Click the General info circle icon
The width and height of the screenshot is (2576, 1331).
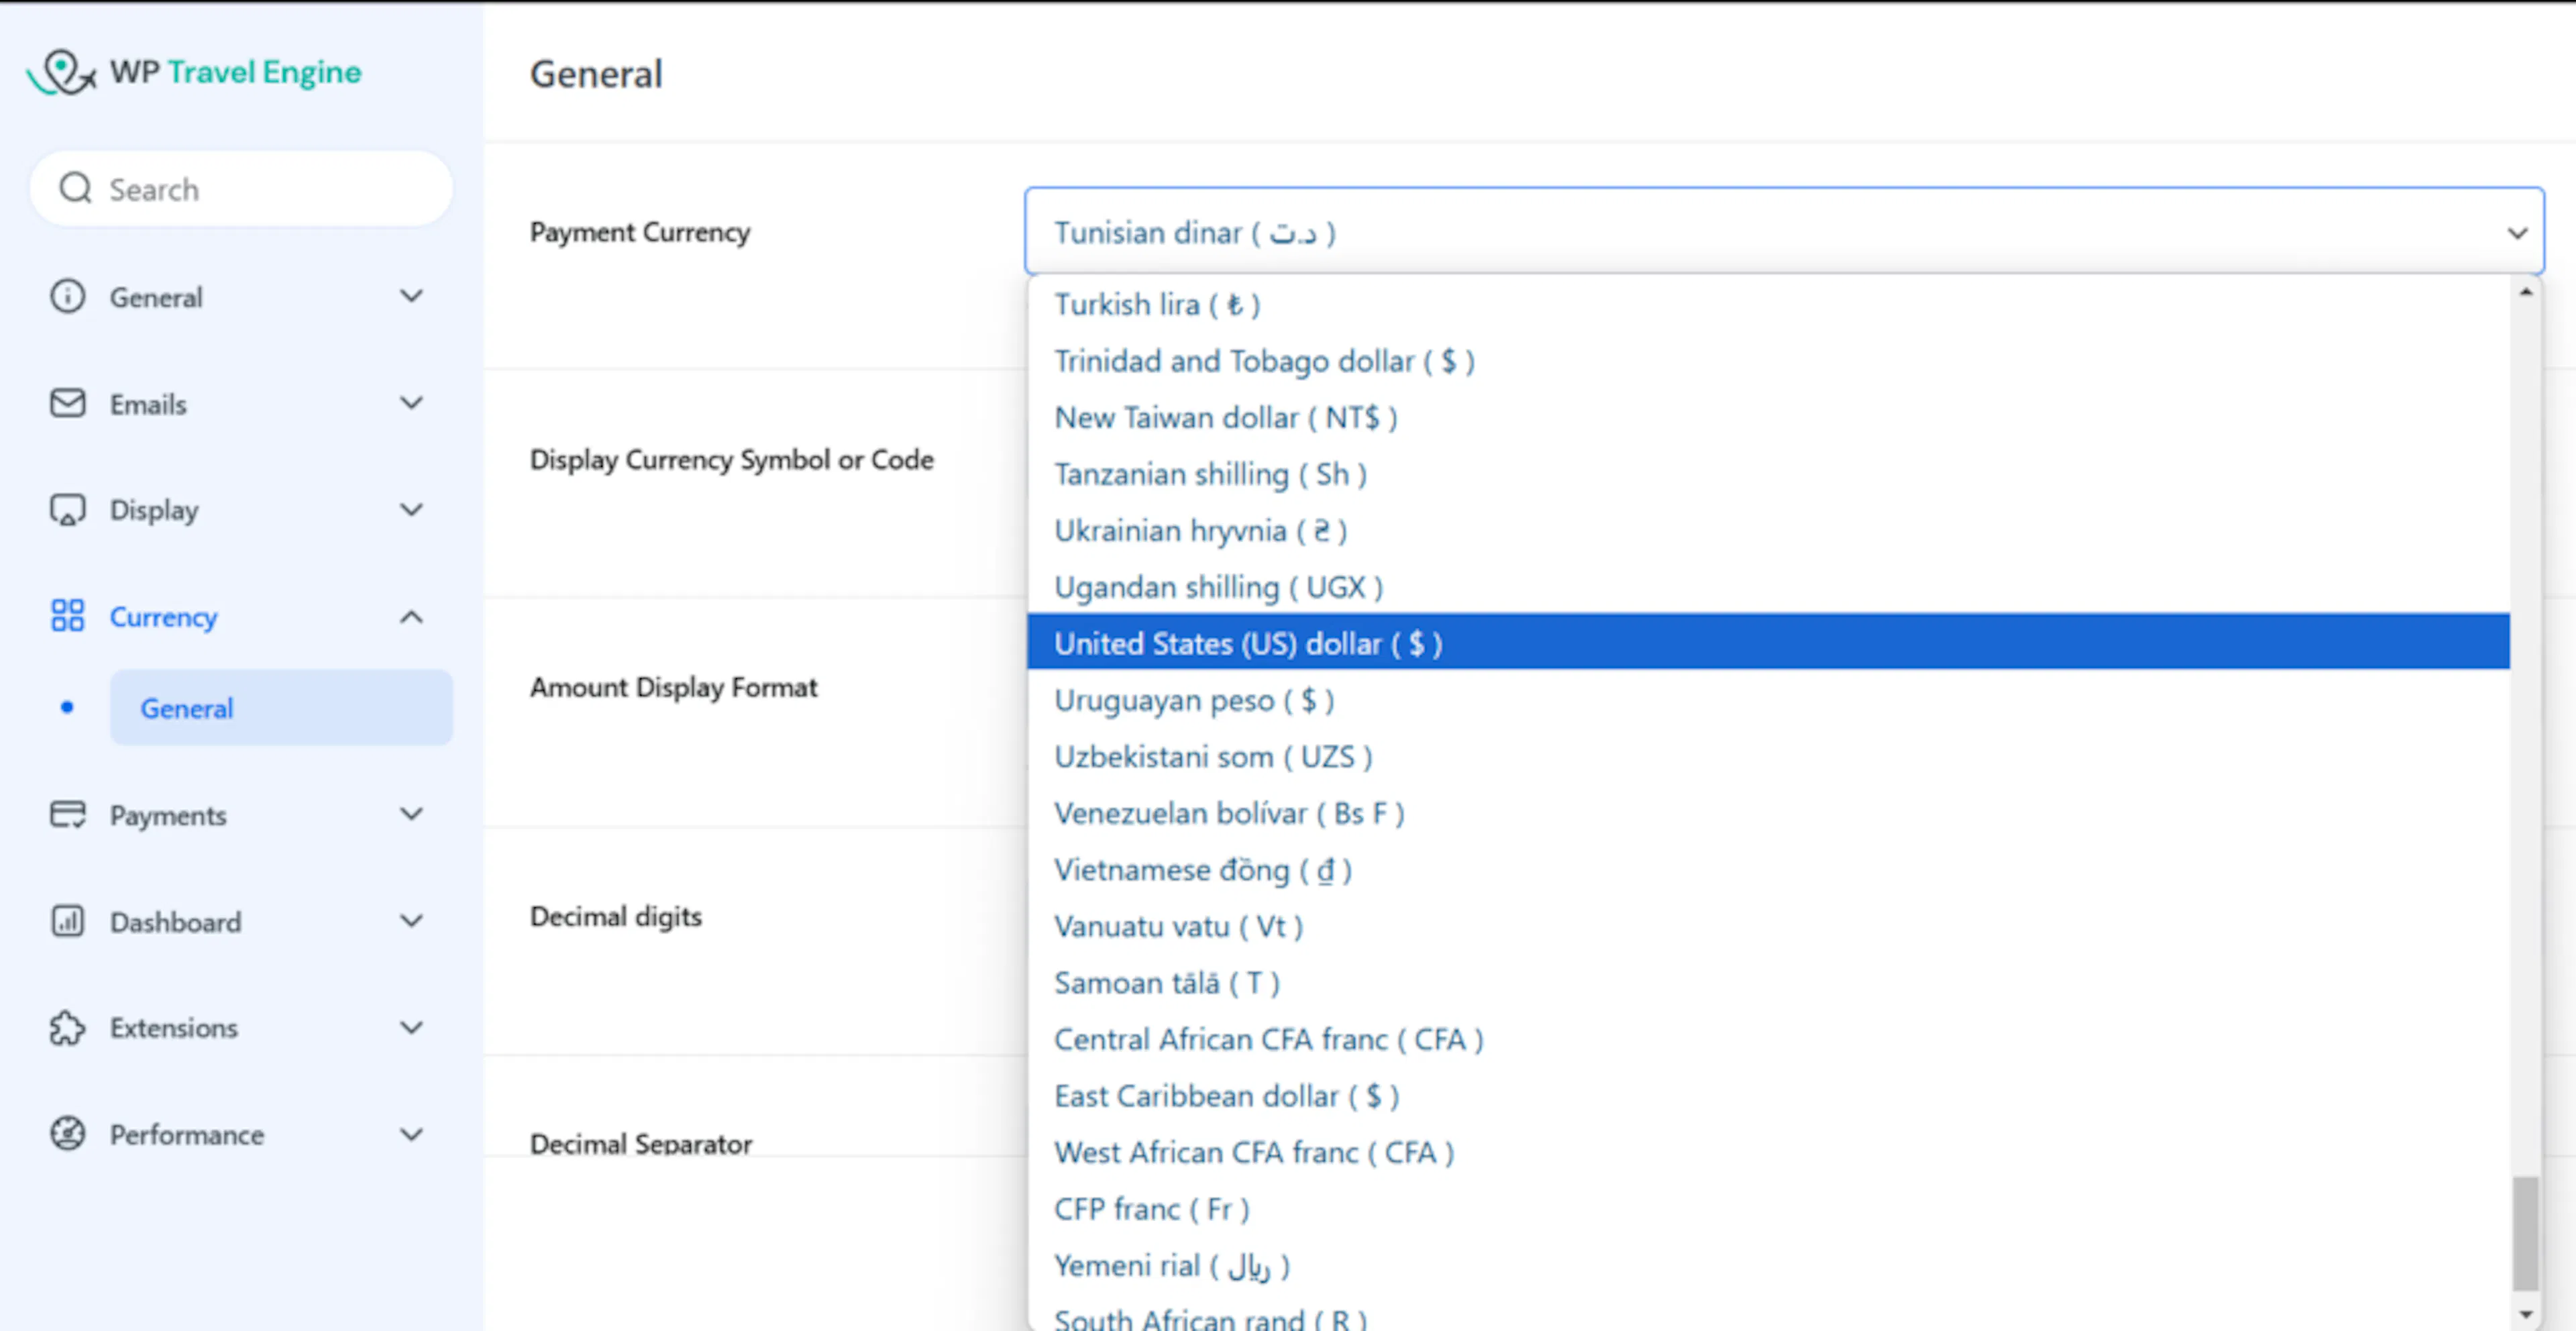click(68, 296)
